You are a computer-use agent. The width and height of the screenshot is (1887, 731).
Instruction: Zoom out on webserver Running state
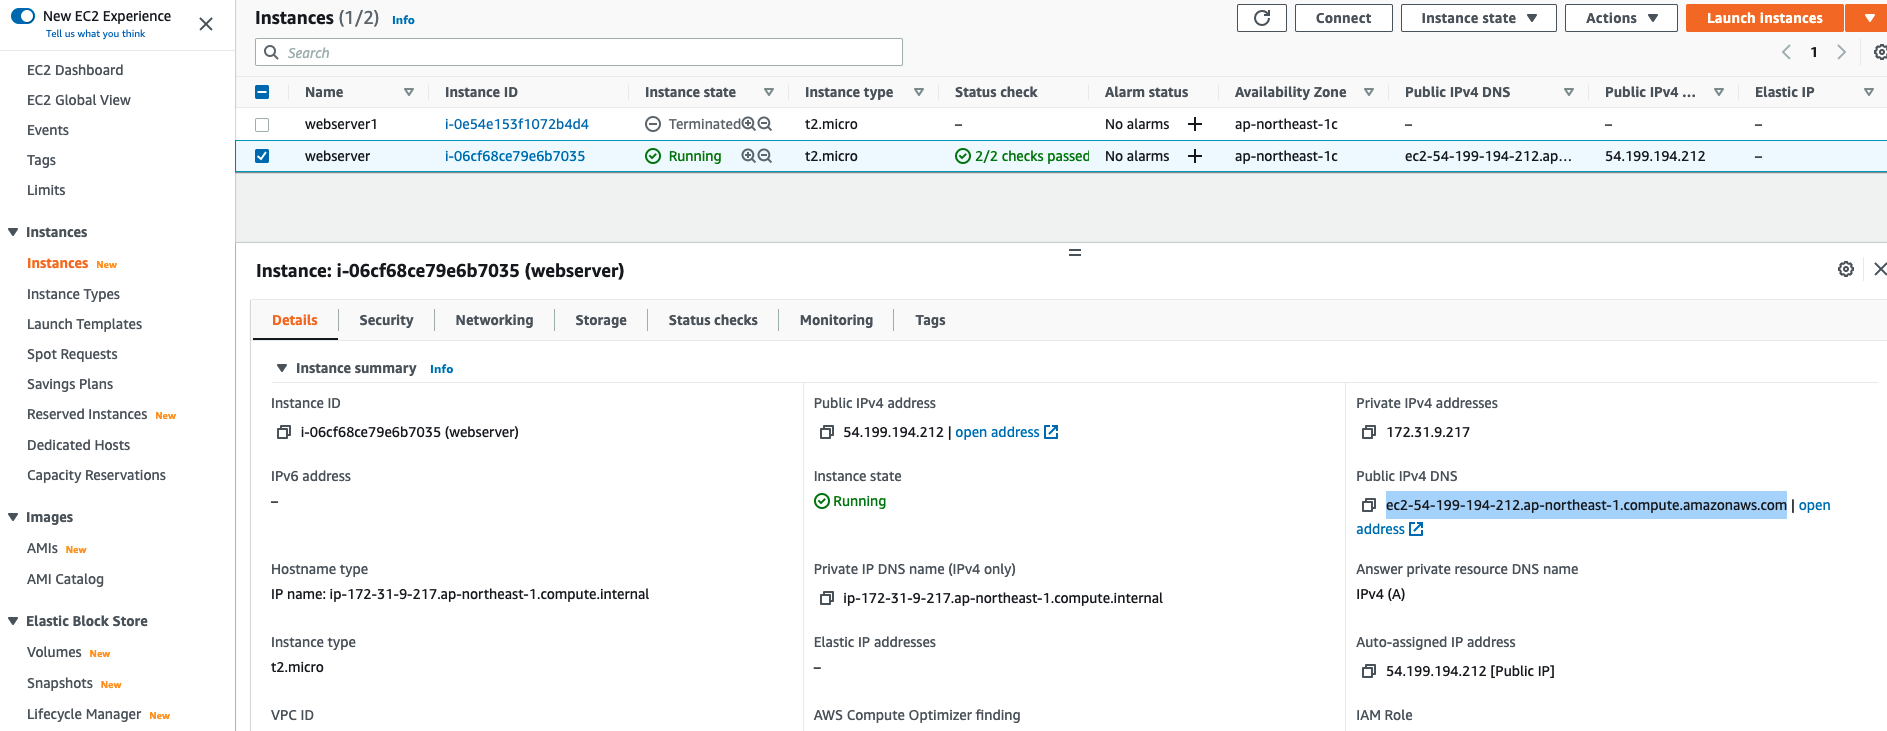tap(765, 156)
